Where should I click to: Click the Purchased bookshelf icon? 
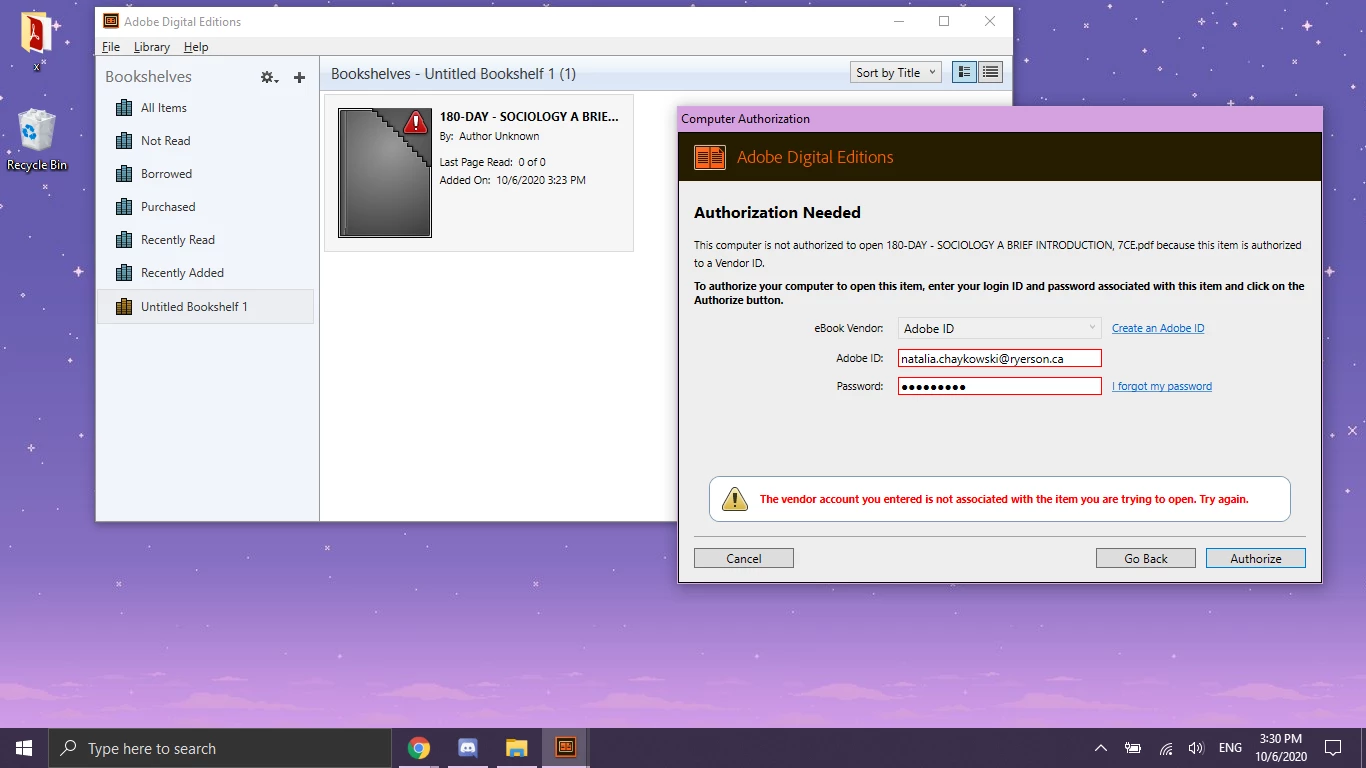point(124,207)
